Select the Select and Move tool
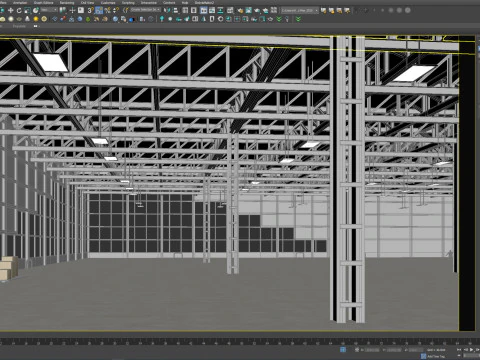 pos(11,10)
